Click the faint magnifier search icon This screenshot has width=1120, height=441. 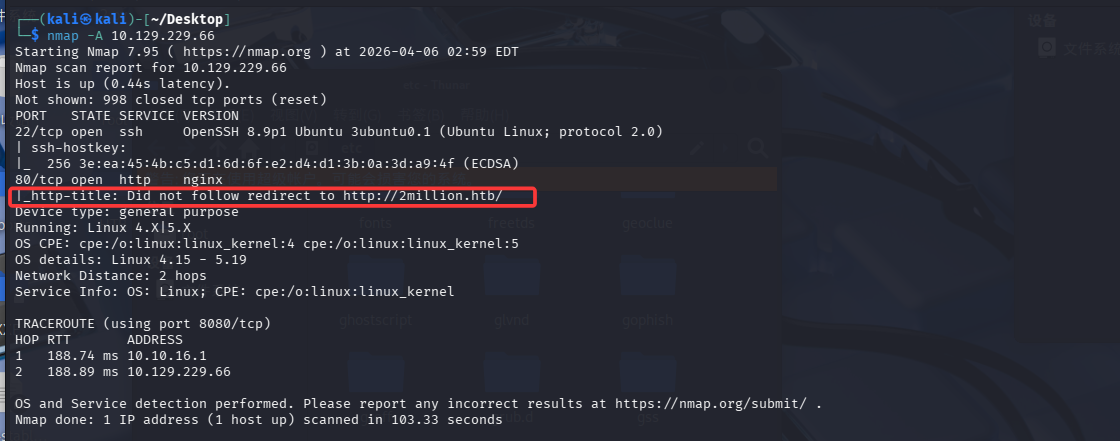757,149
